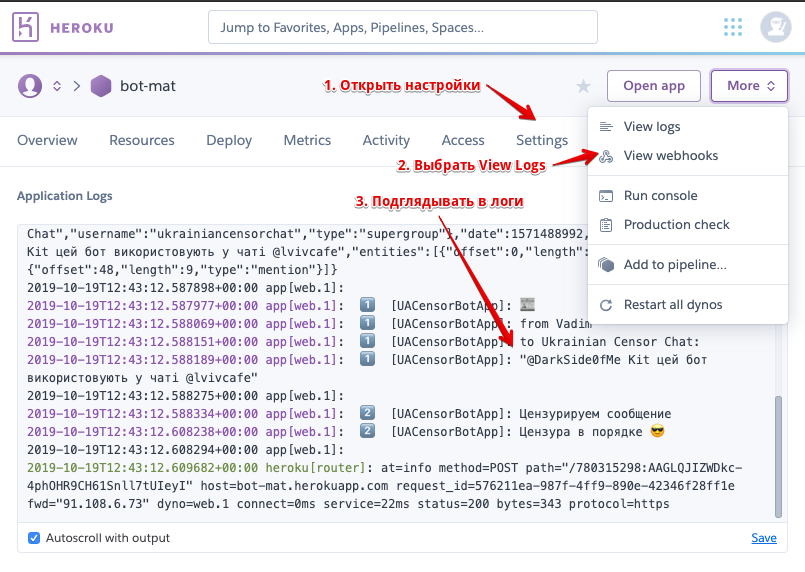Image resolution: width=805 pixels, height=572 pixels.
Task: Click the bot-mat hexagon app icon
Action: point(101,86)
